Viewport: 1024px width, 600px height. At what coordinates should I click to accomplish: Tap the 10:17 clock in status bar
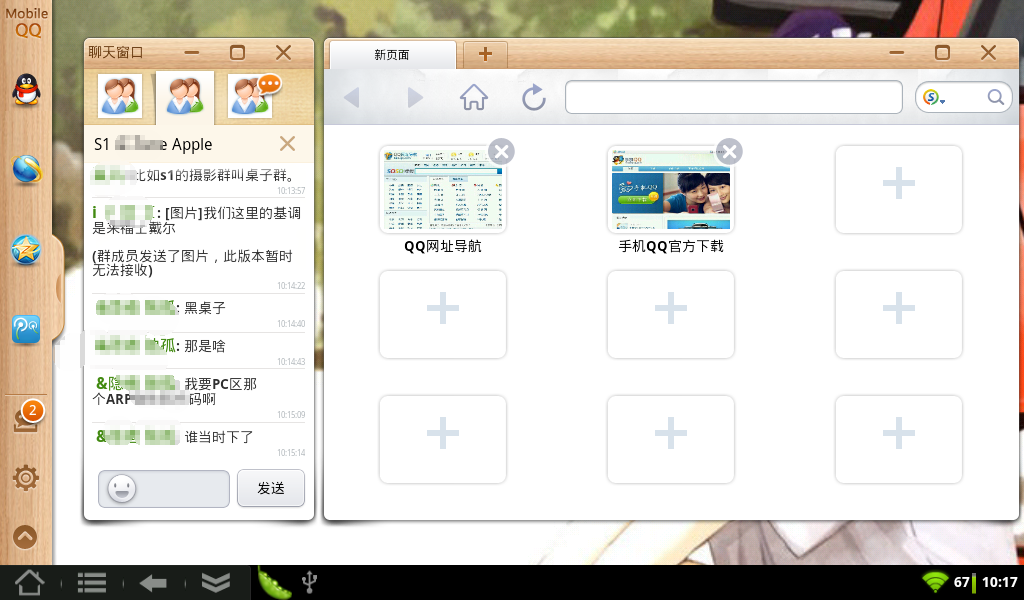point(1000,582)
